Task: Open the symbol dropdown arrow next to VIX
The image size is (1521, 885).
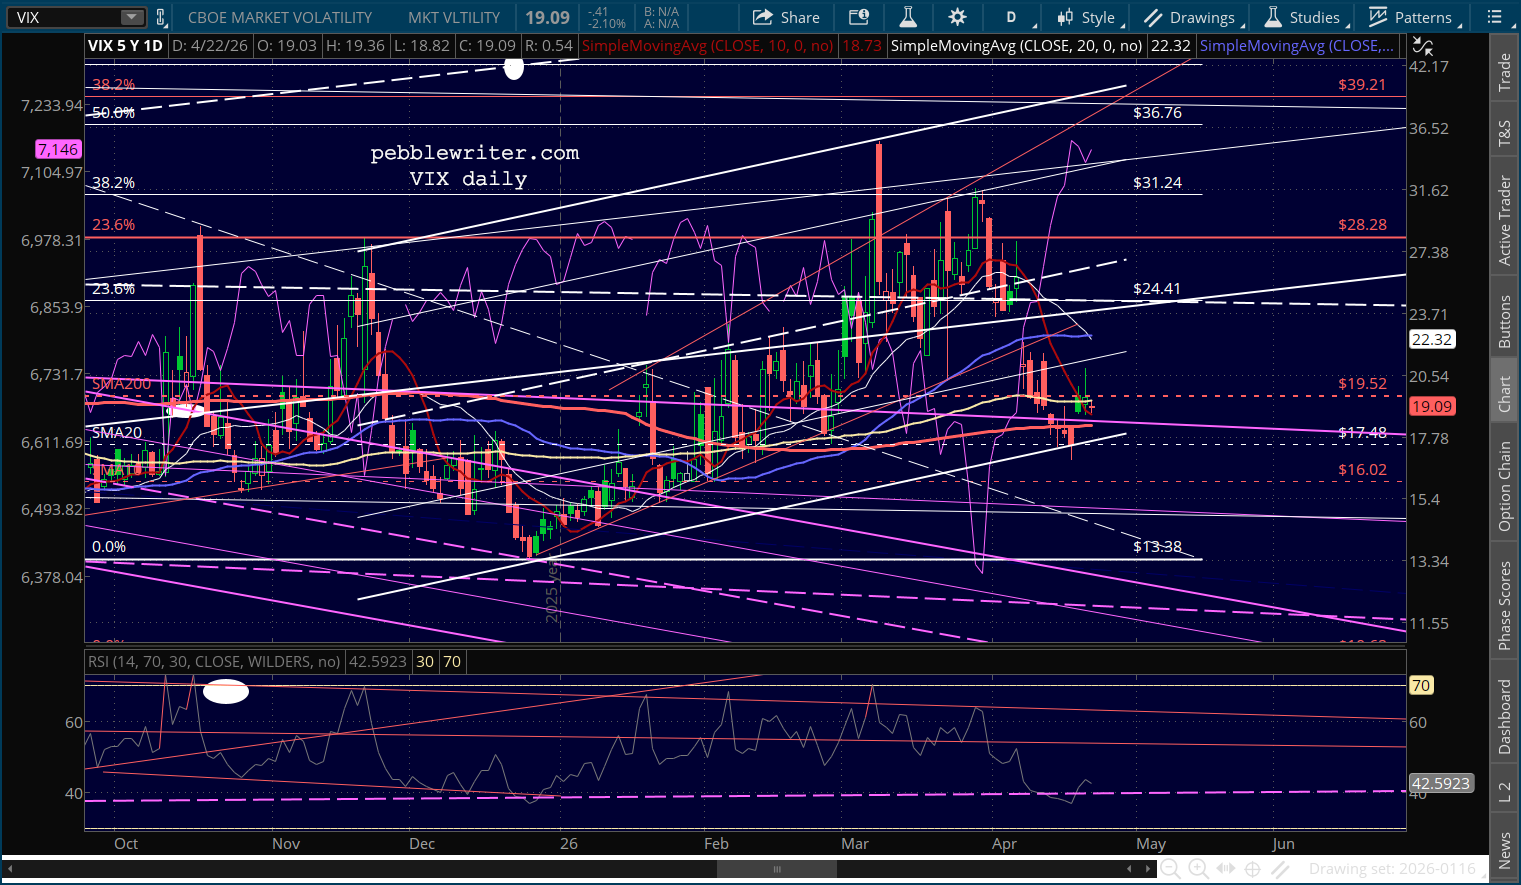Action: click(x=132, y=17)
